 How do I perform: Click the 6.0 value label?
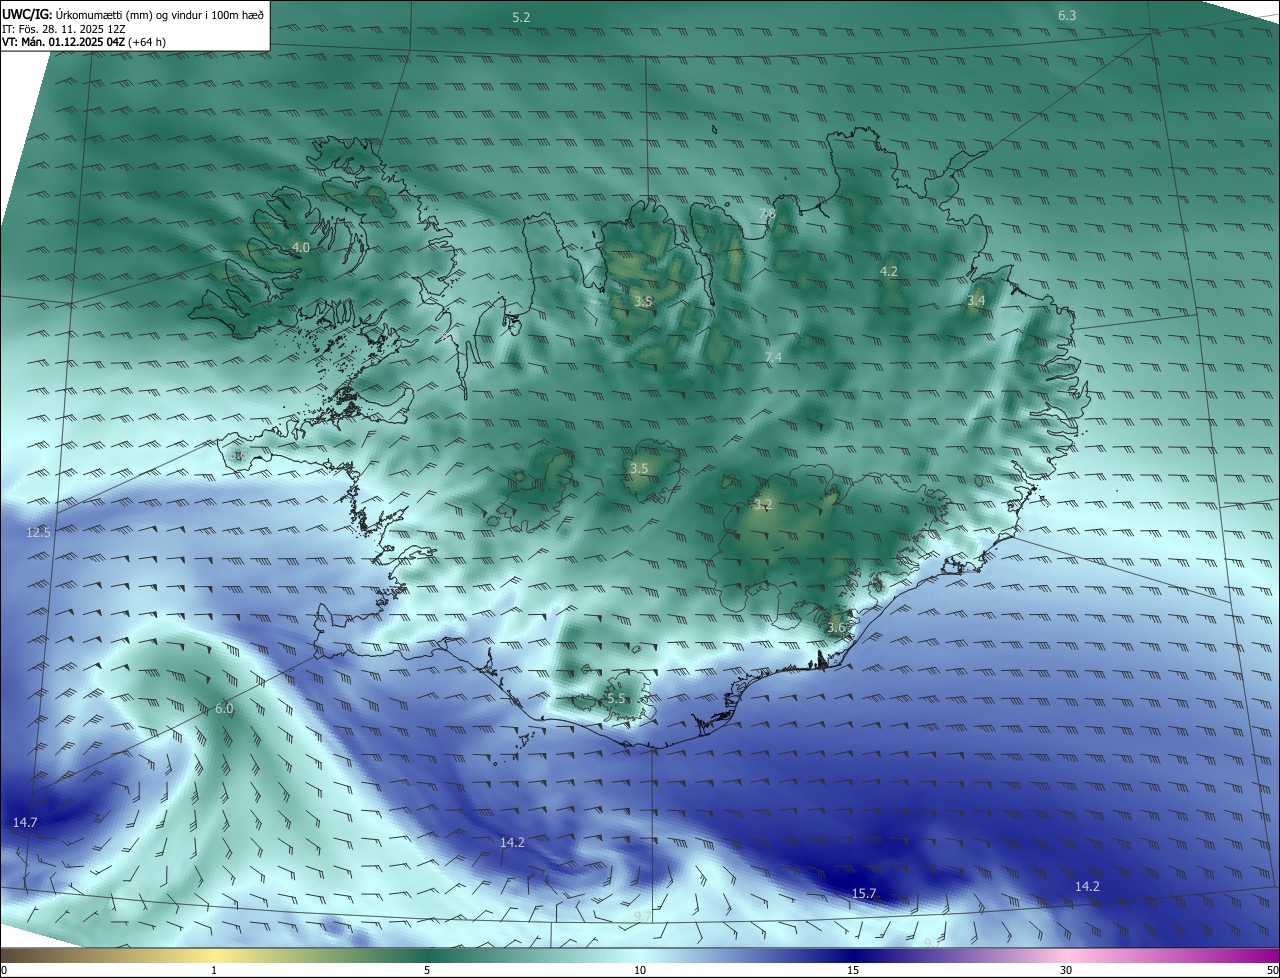224,709
